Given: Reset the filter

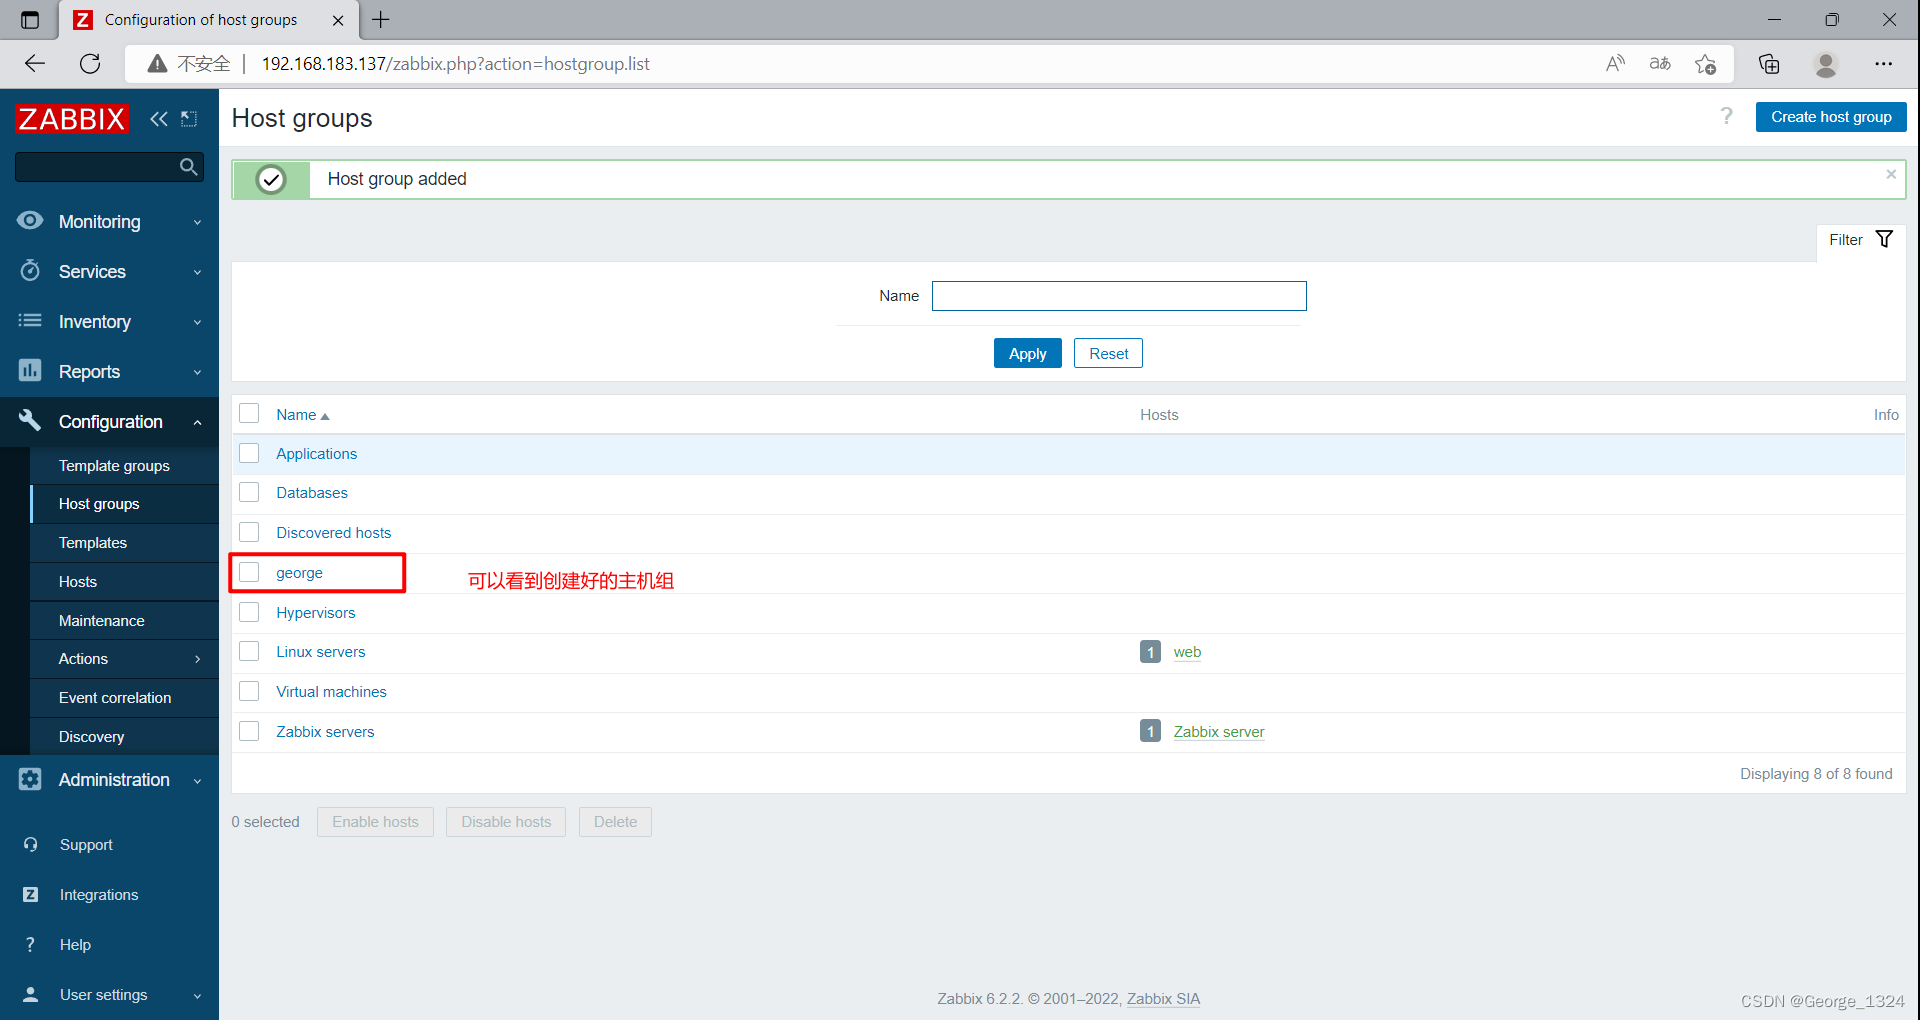Looking at the screenshot, I should pyautogui.click(x=1108, y=353).
